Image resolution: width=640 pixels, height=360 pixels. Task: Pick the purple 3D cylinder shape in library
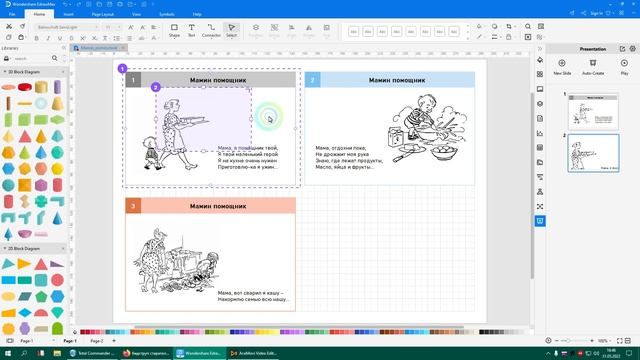[57, 87]
